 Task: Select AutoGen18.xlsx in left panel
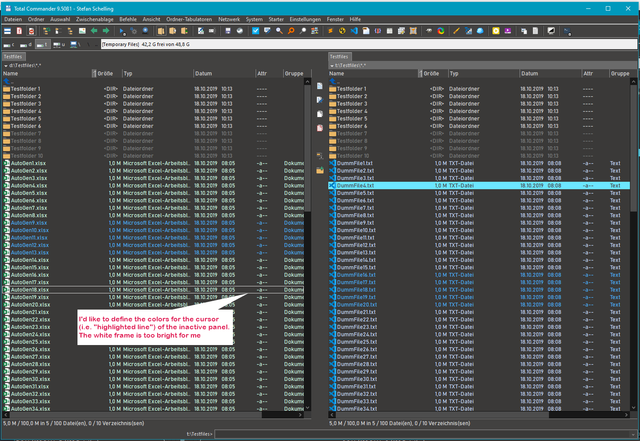(x=153, y=290)
